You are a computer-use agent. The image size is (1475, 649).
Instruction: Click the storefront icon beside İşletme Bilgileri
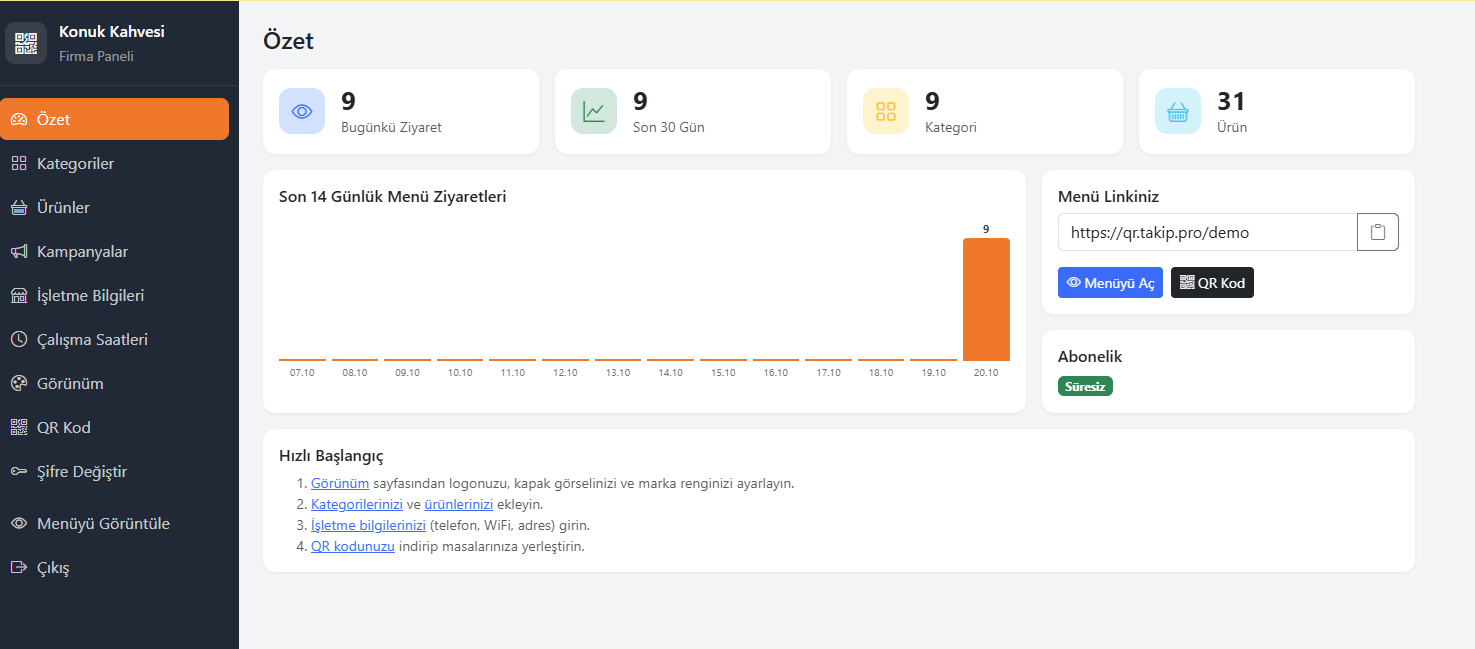point(19,296)
